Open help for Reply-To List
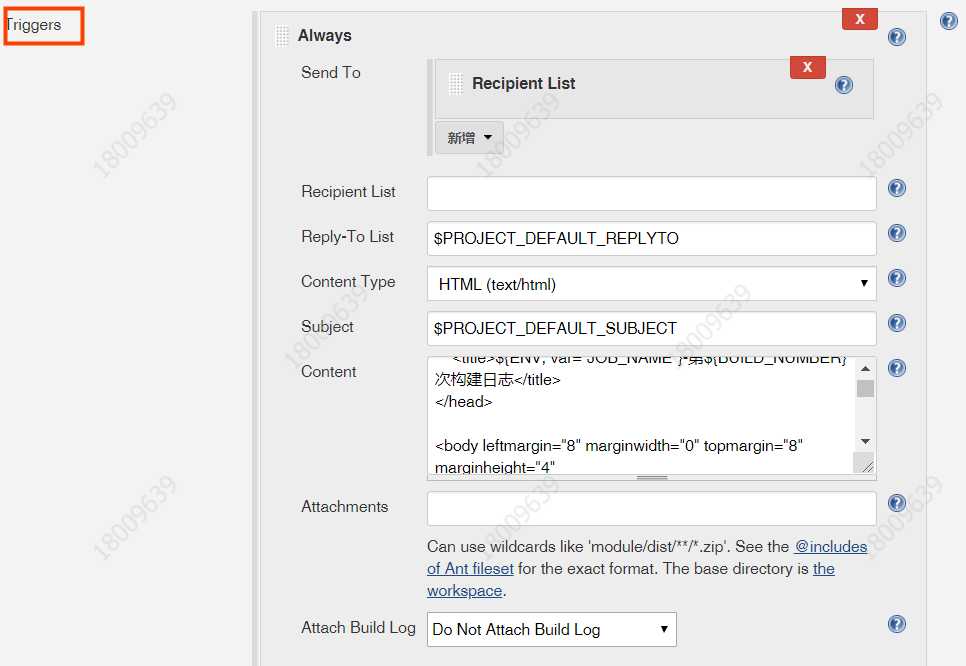This screenshot has width=966, height=666. (896, 233)
